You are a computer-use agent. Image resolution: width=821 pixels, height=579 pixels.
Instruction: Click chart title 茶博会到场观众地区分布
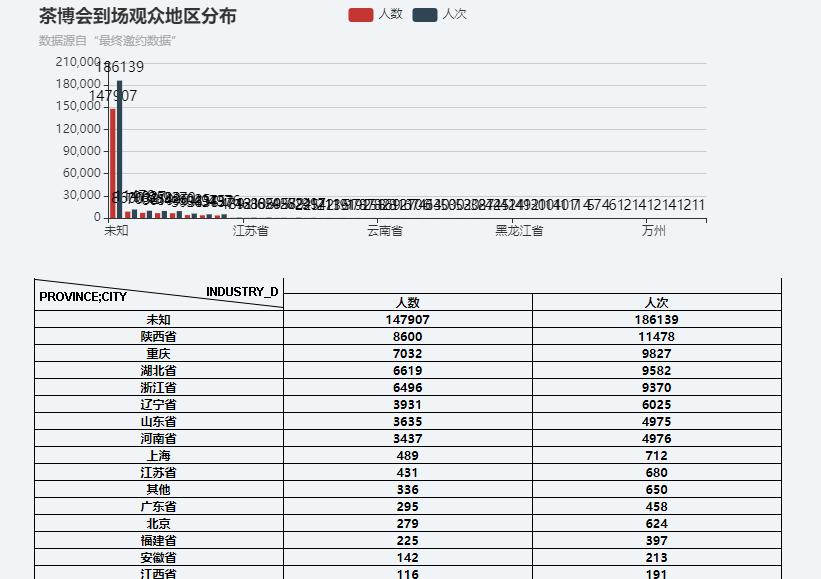(138, 16)
